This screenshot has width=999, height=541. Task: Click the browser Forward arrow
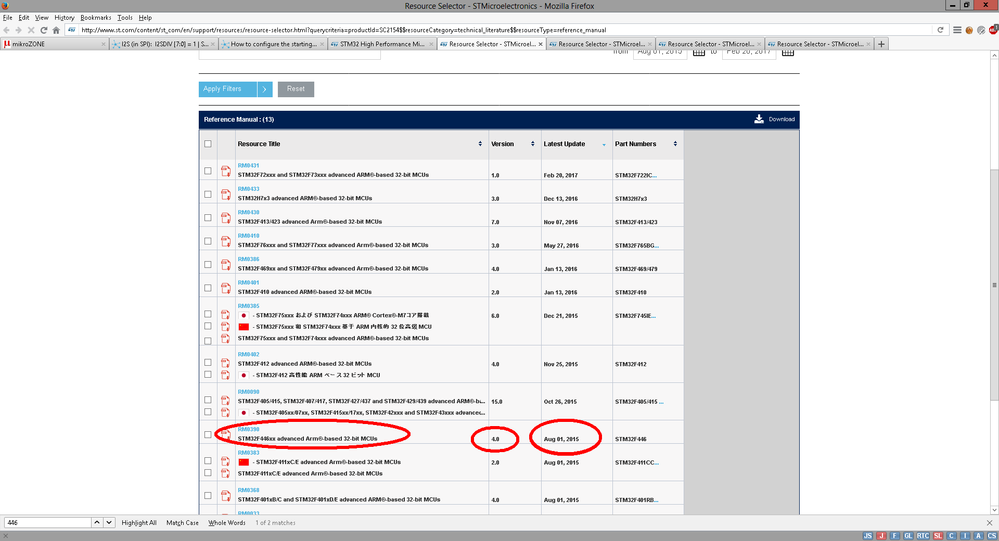coord(18,30)
